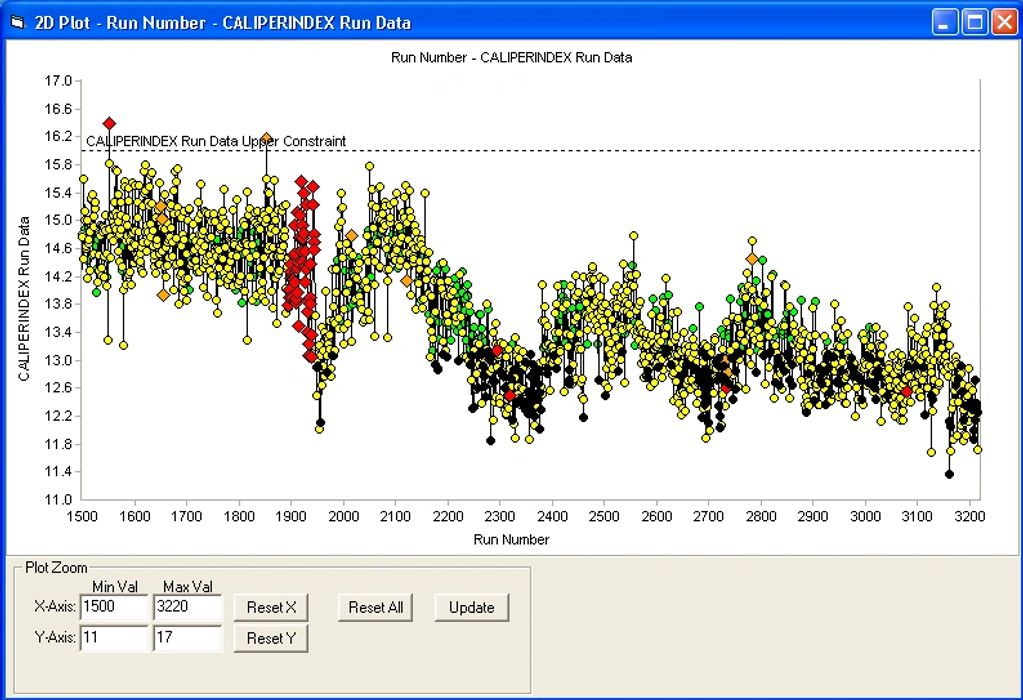Select the orange diamond above the constraint line

266,139
